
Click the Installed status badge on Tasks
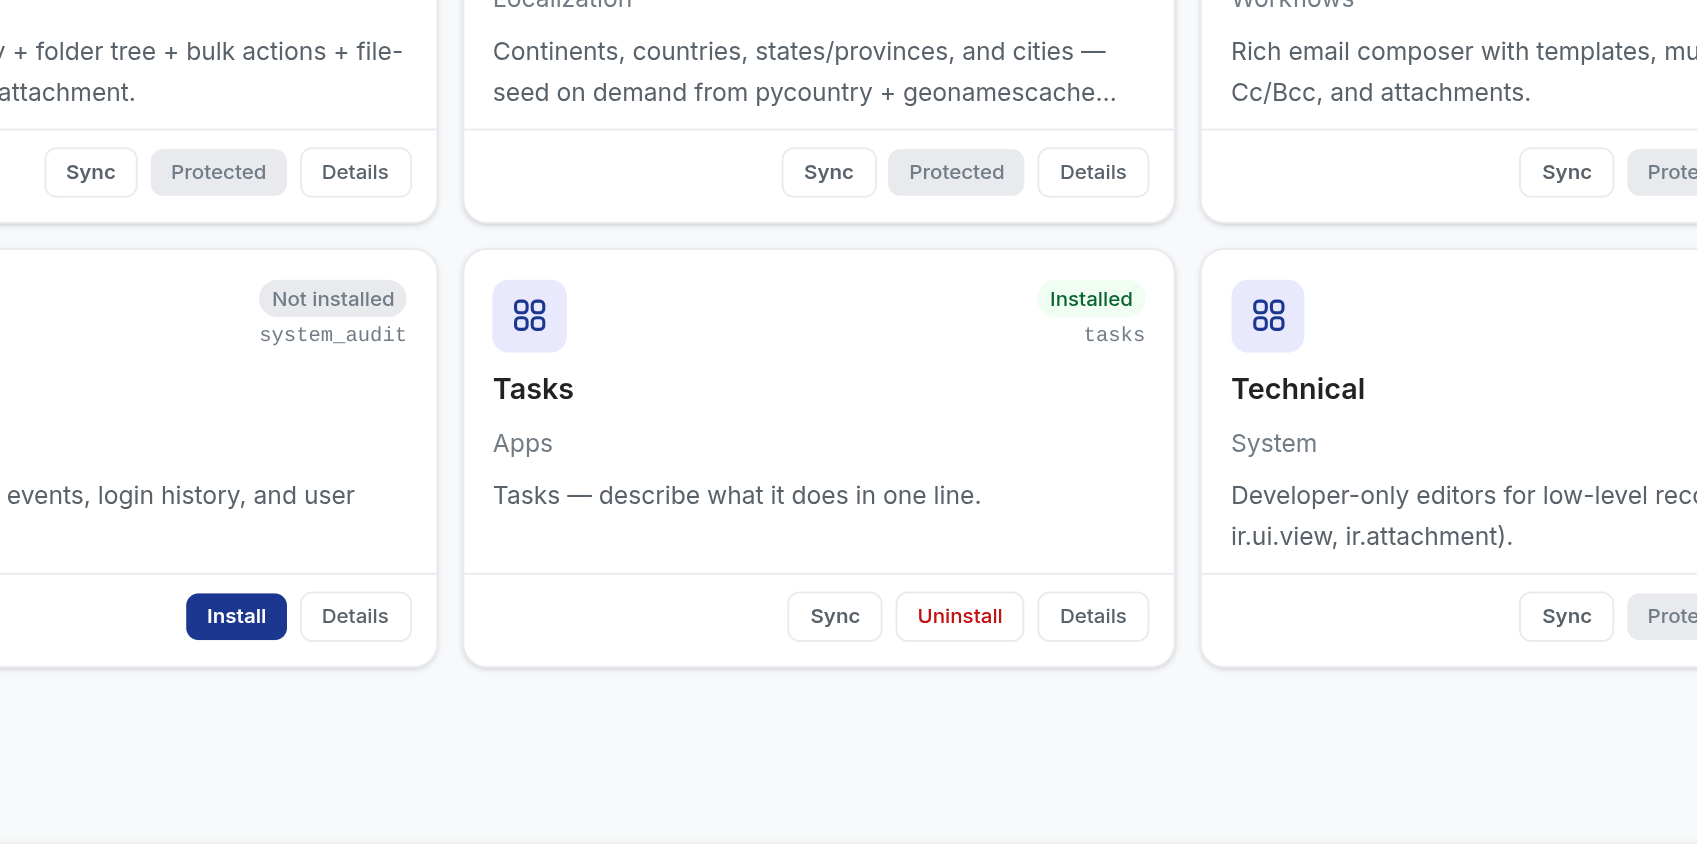(1091, 299)
